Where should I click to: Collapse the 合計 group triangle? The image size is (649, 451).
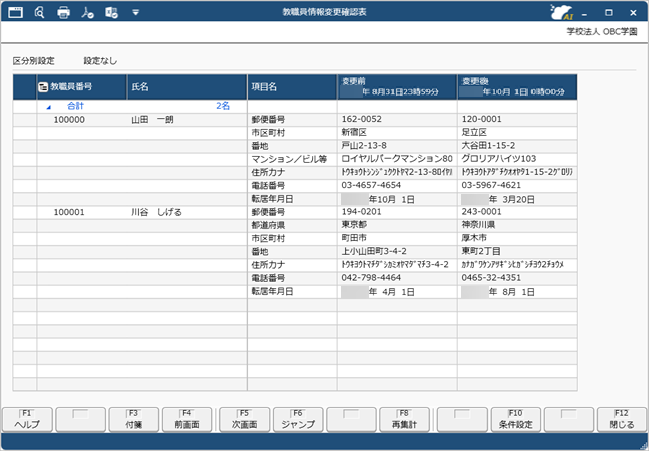[x=48, y=107]
